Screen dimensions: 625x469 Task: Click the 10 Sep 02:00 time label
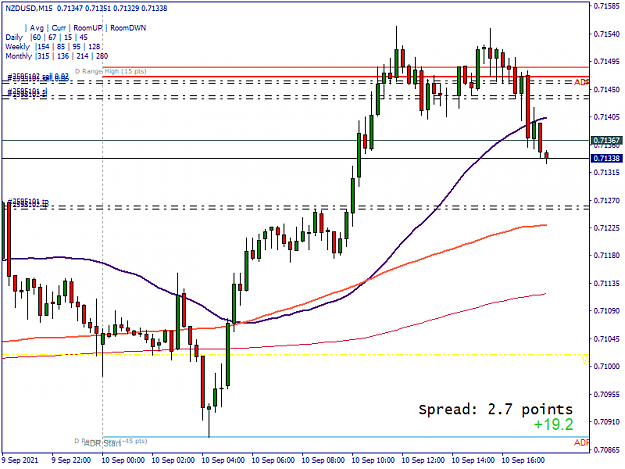pos(173,460)
